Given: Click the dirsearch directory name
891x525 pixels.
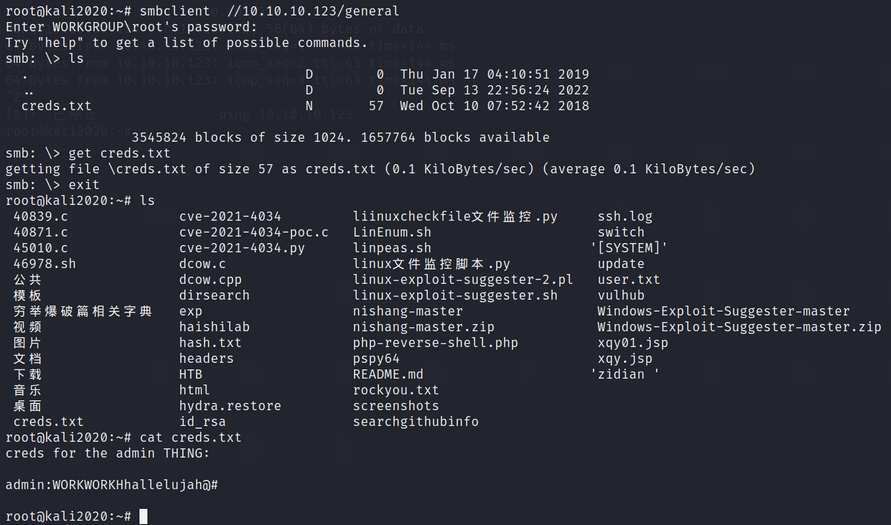Looking at the screenshot, I should (x=214, y=295).
